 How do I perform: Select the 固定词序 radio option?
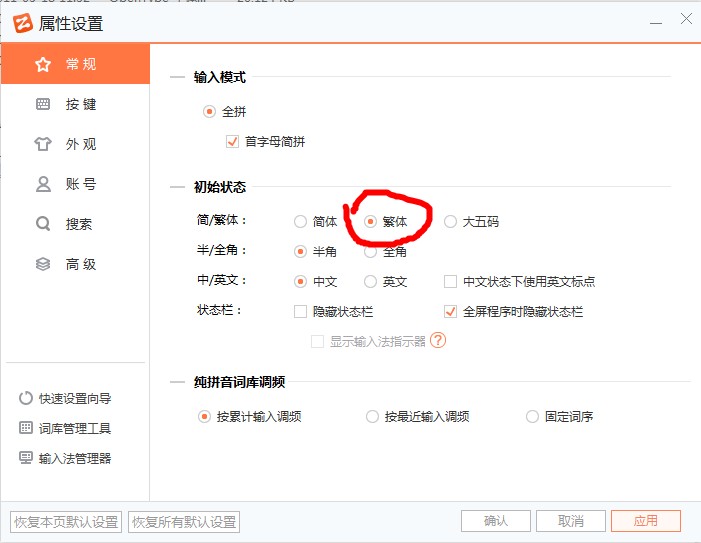click(532, 417)
